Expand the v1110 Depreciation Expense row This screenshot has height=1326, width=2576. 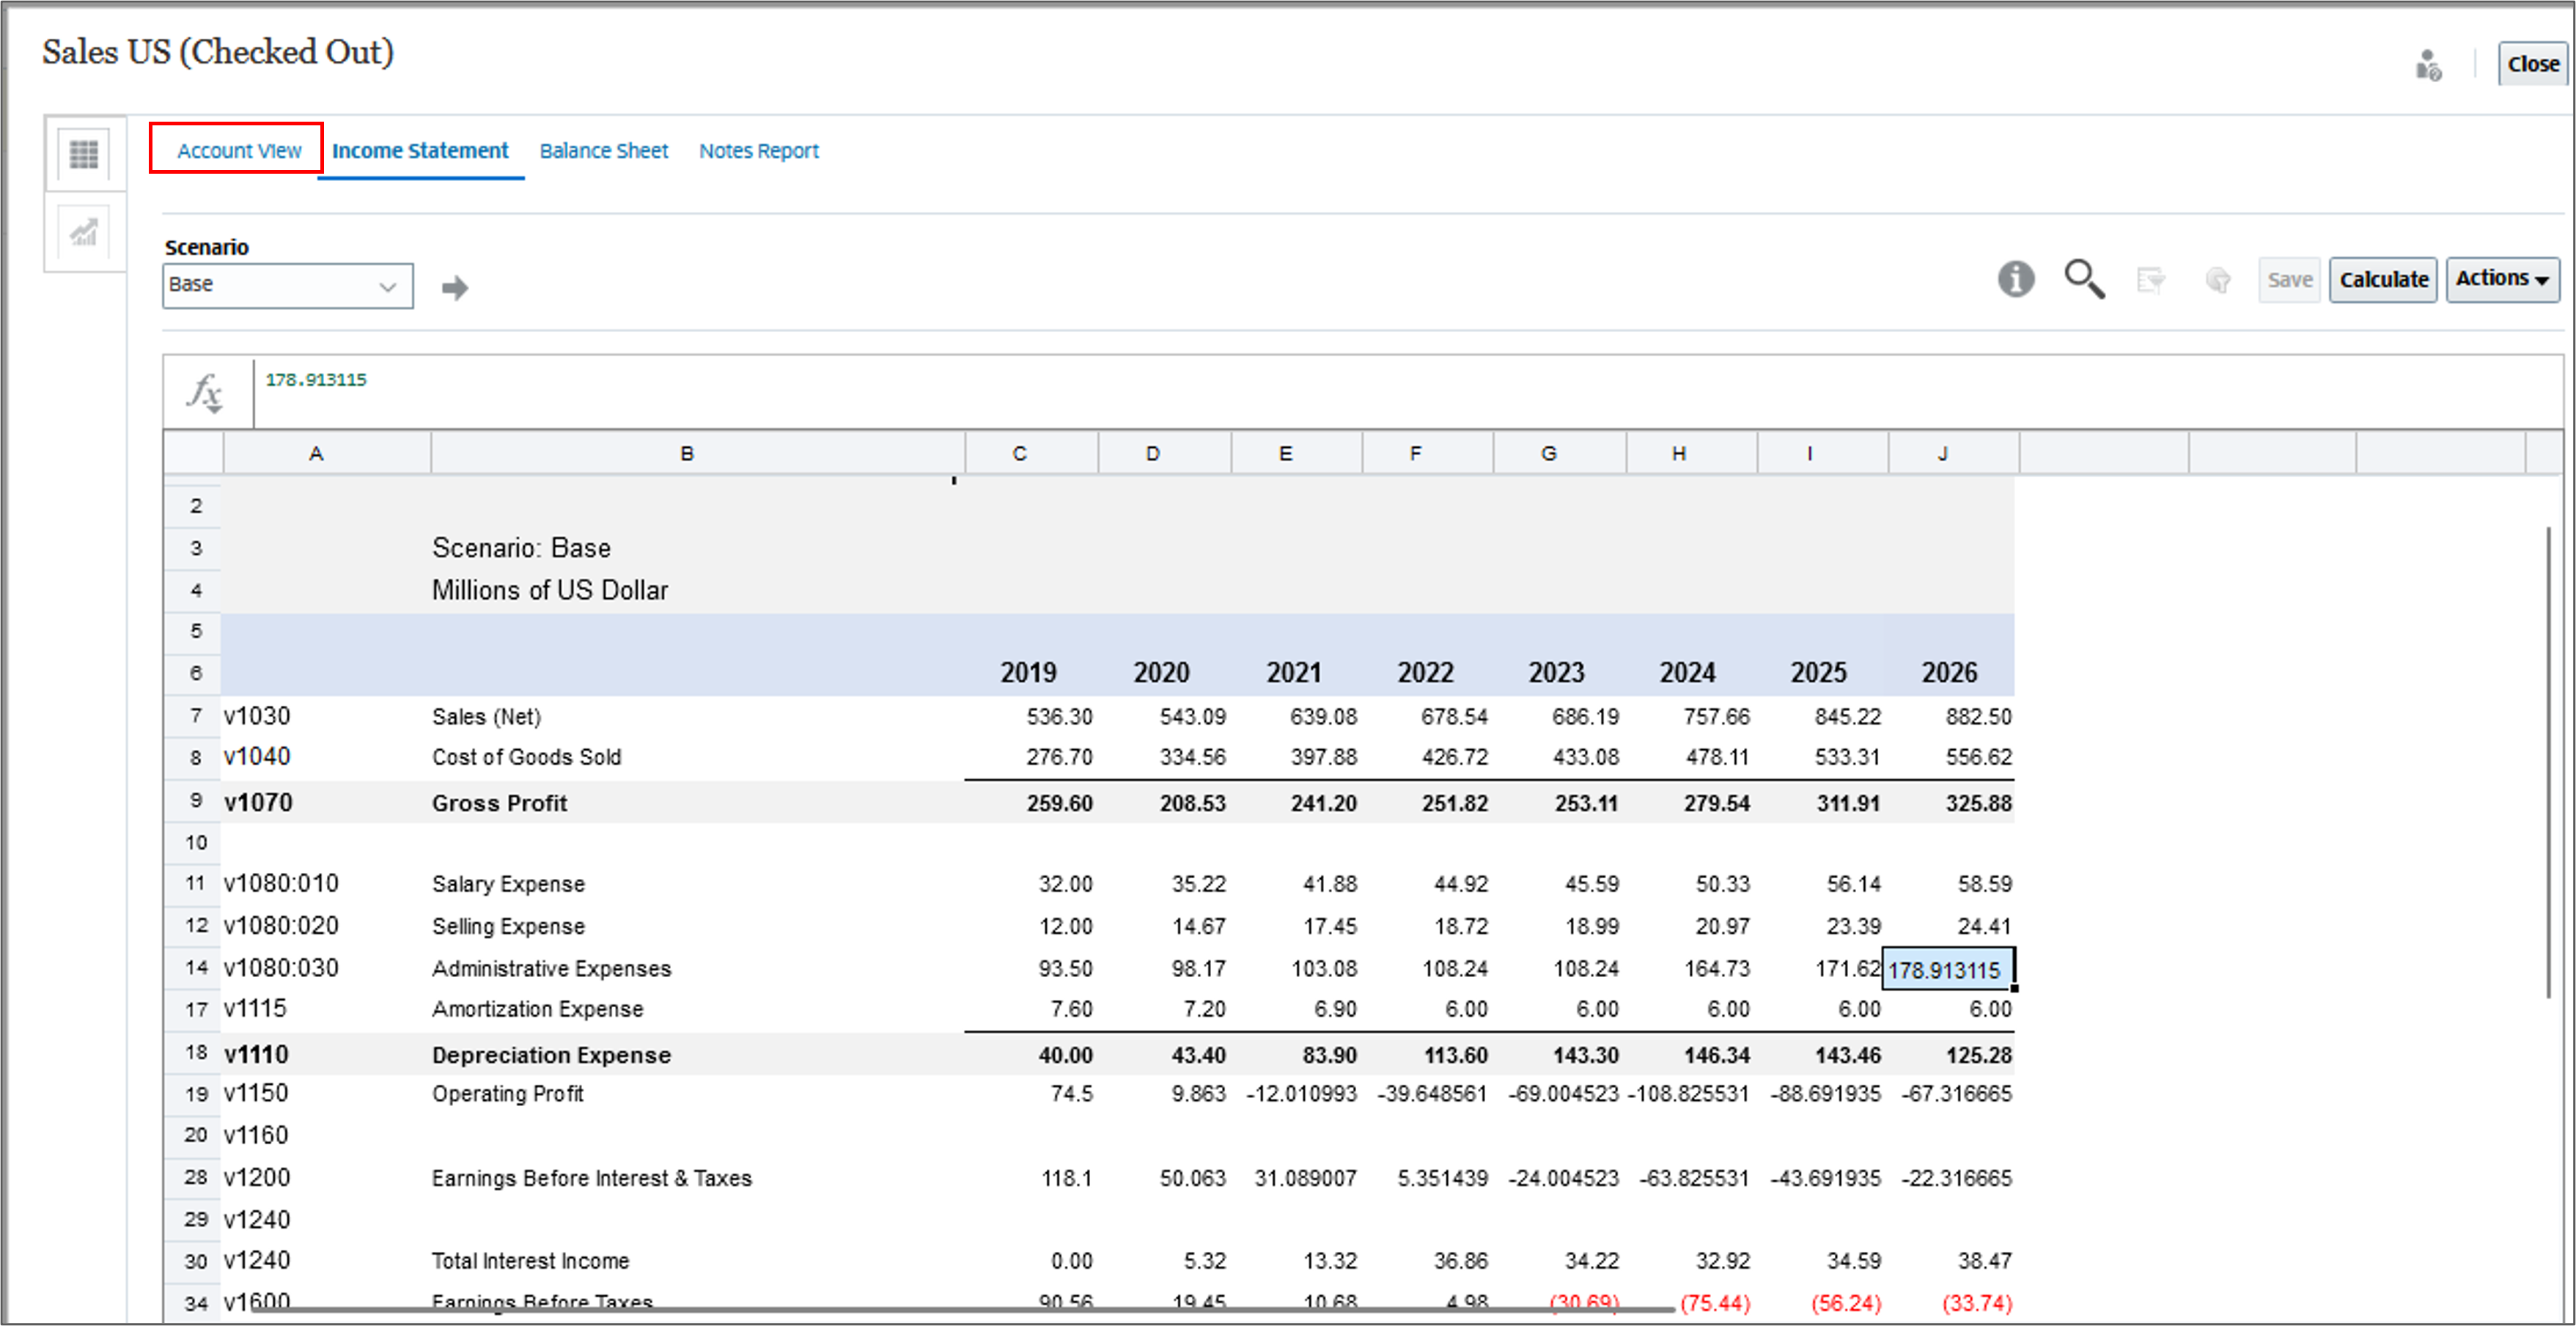click(x=257, y=1054)
